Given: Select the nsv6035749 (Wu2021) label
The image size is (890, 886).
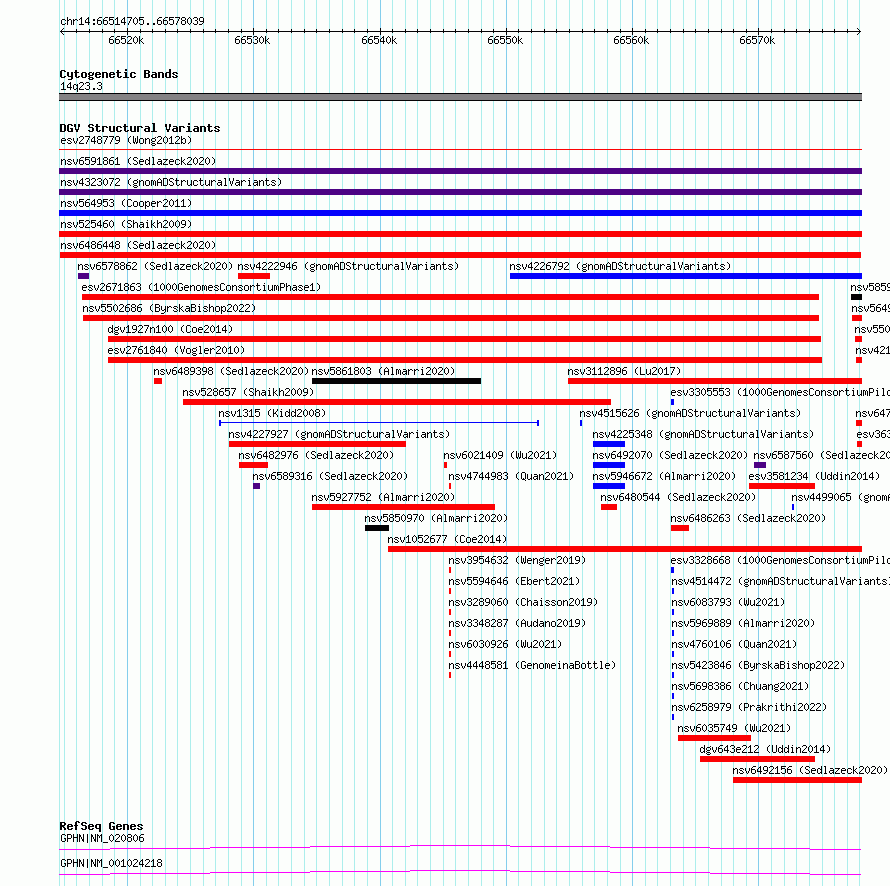Looking at the screenshot, I should 734,728.
